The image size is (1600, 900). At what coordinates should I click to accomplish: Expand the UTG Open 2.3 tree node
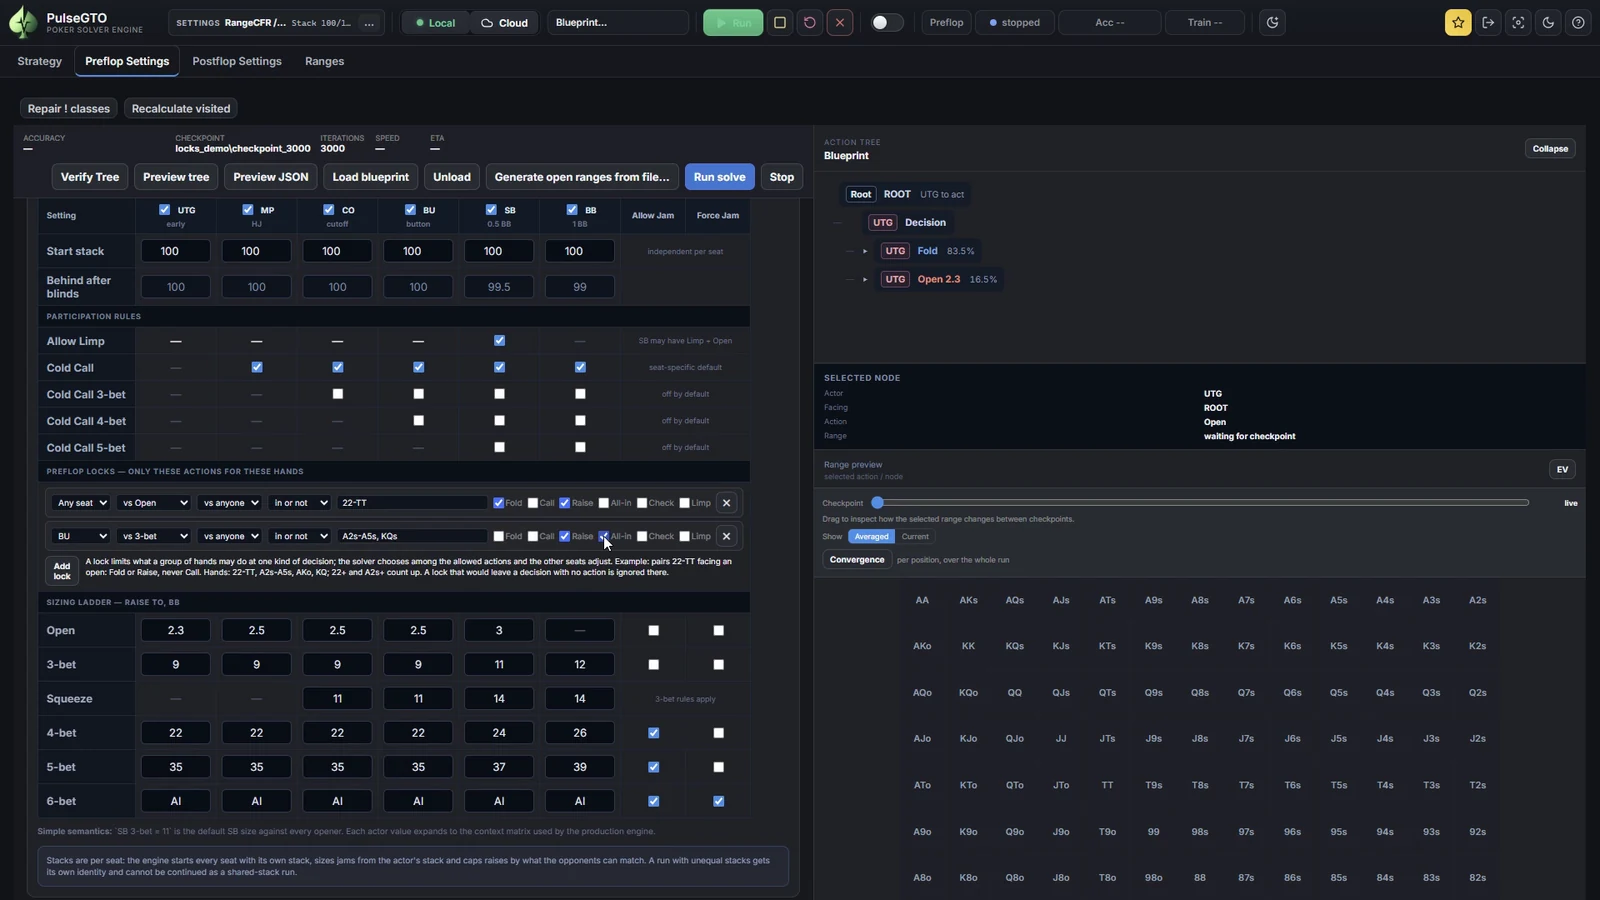pos(865,279)
